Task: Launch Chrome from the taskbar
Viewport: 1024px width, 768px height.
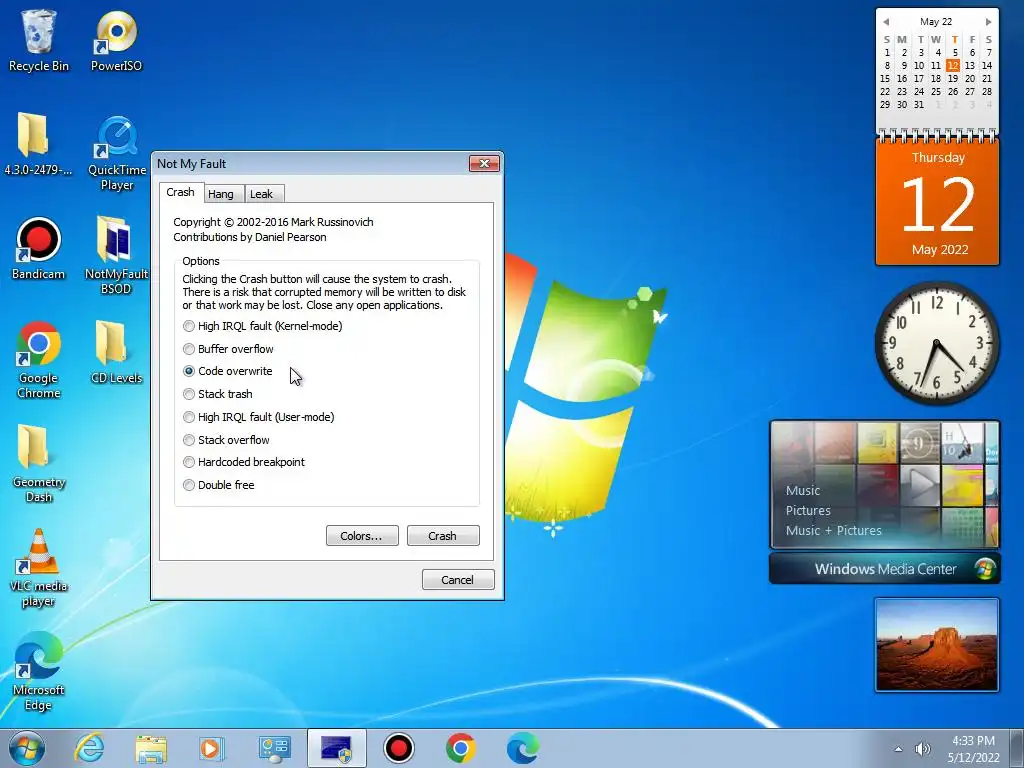Action: point(460,748)
